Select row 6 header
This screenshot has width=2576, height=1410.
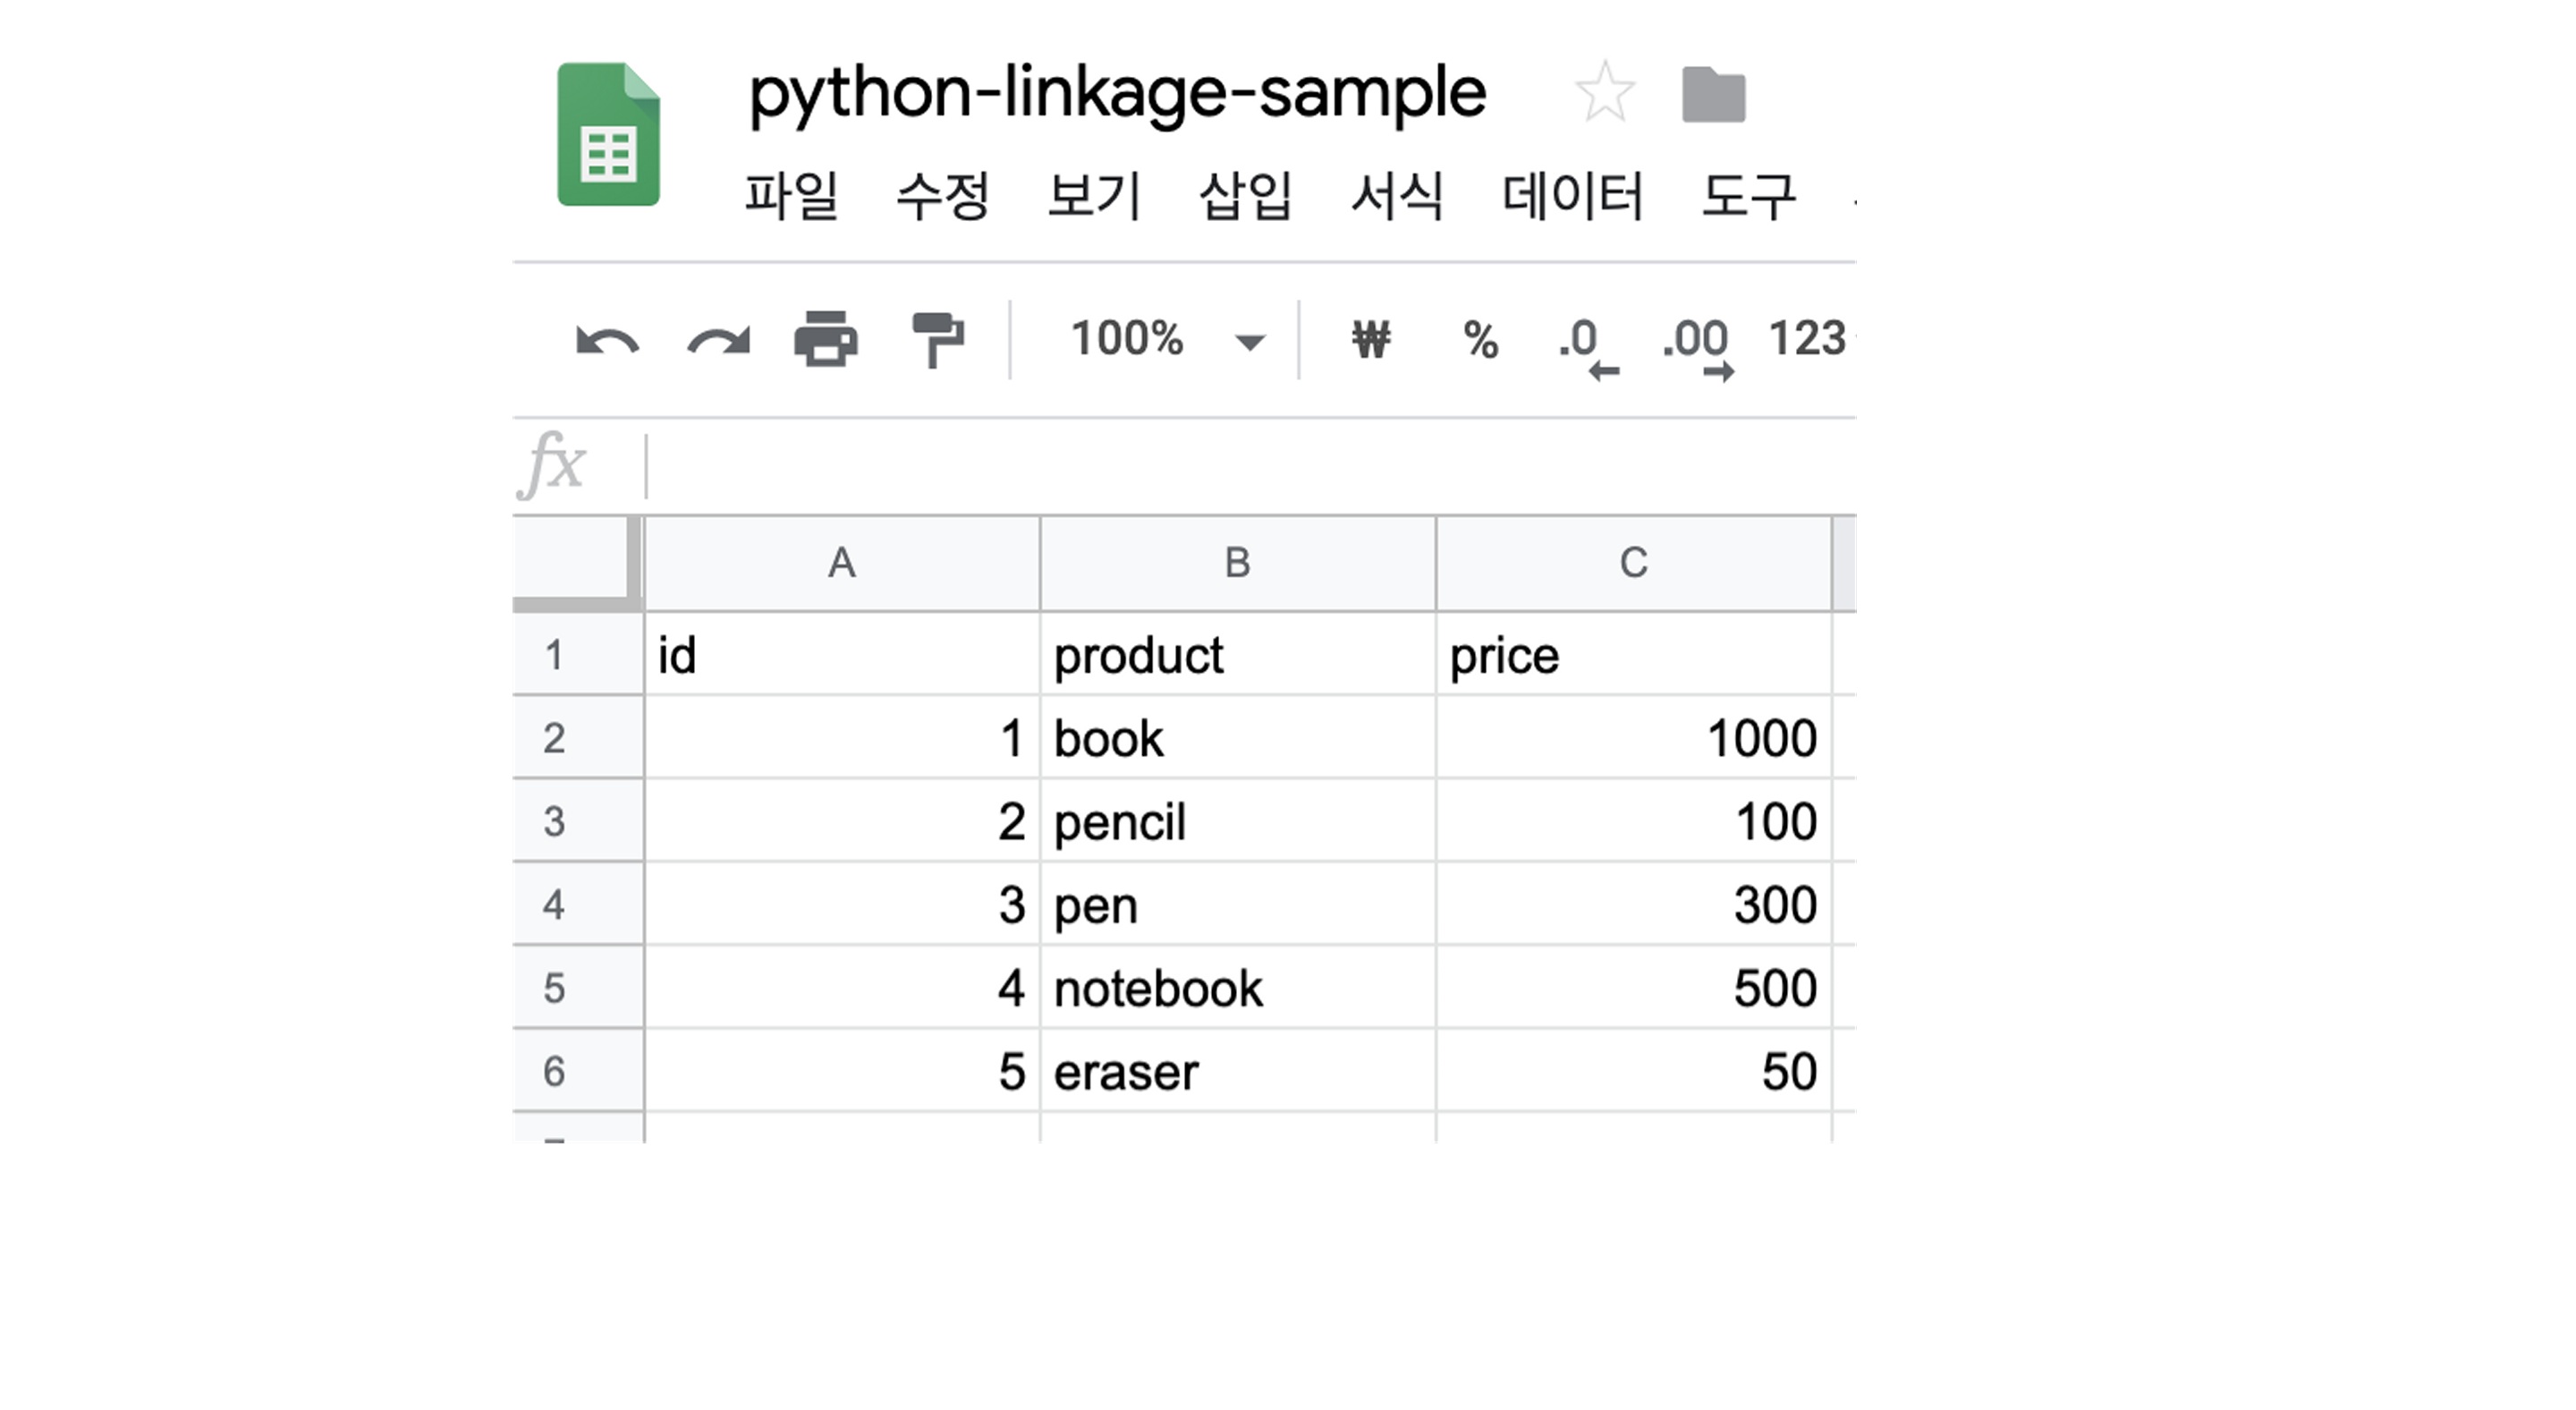578,1071
